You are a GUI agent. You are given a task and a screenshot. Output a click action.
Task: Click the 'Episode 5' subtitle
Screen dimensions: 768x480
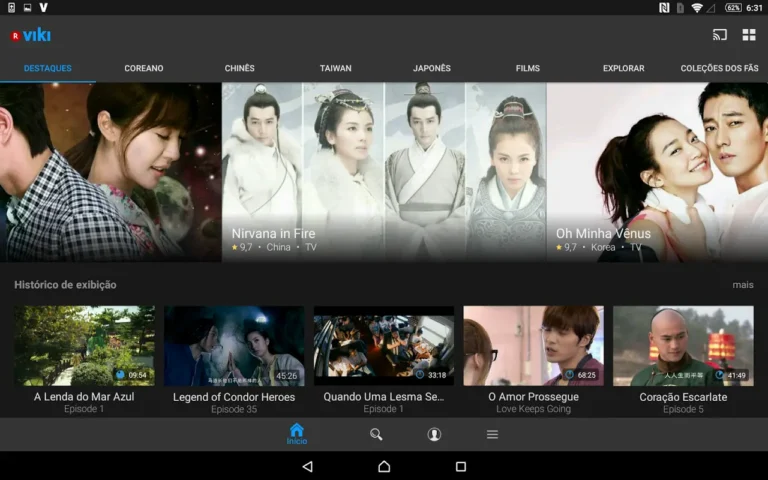[x=683, y=409]
